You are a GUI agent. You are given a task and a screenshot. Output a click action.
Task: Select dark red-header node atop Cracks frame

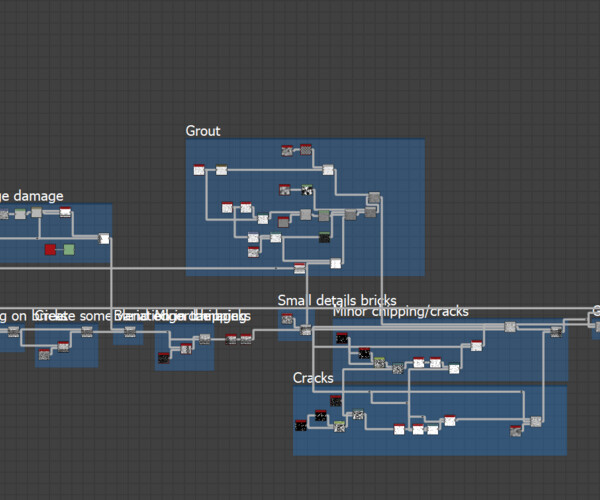pyautogui.click(x=336, y=401)
